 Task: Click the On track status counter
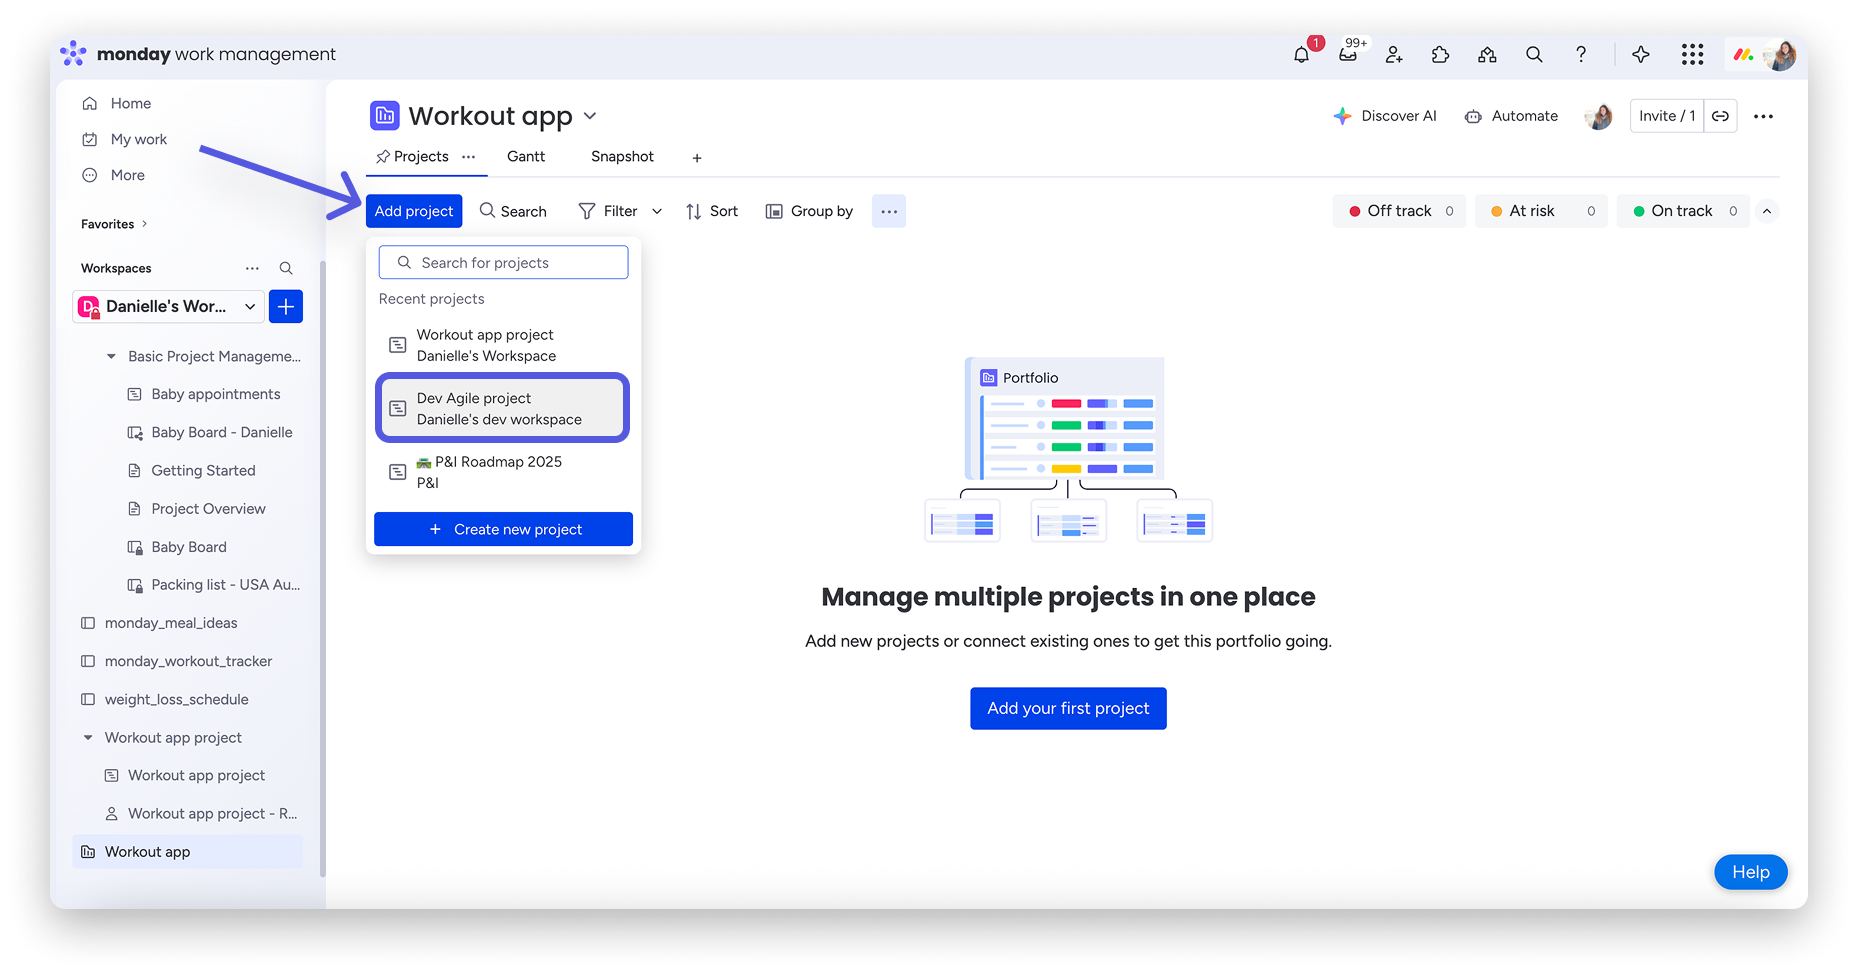[x=1683, y=211]
